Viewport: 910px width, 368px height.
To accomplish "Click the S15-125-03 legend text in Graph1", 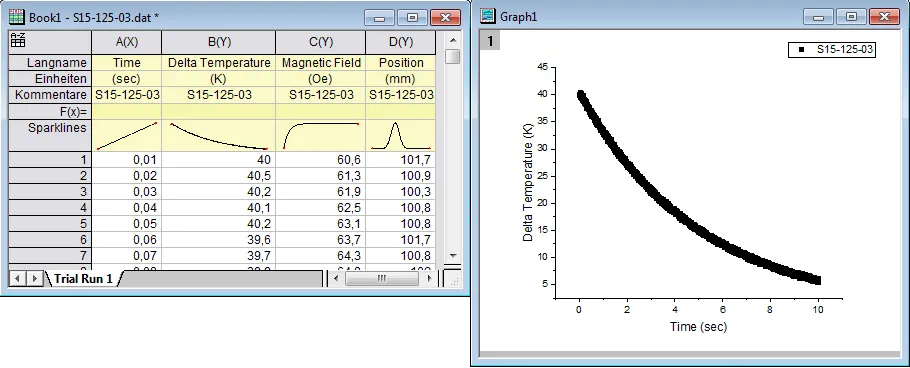I will 844,50.
